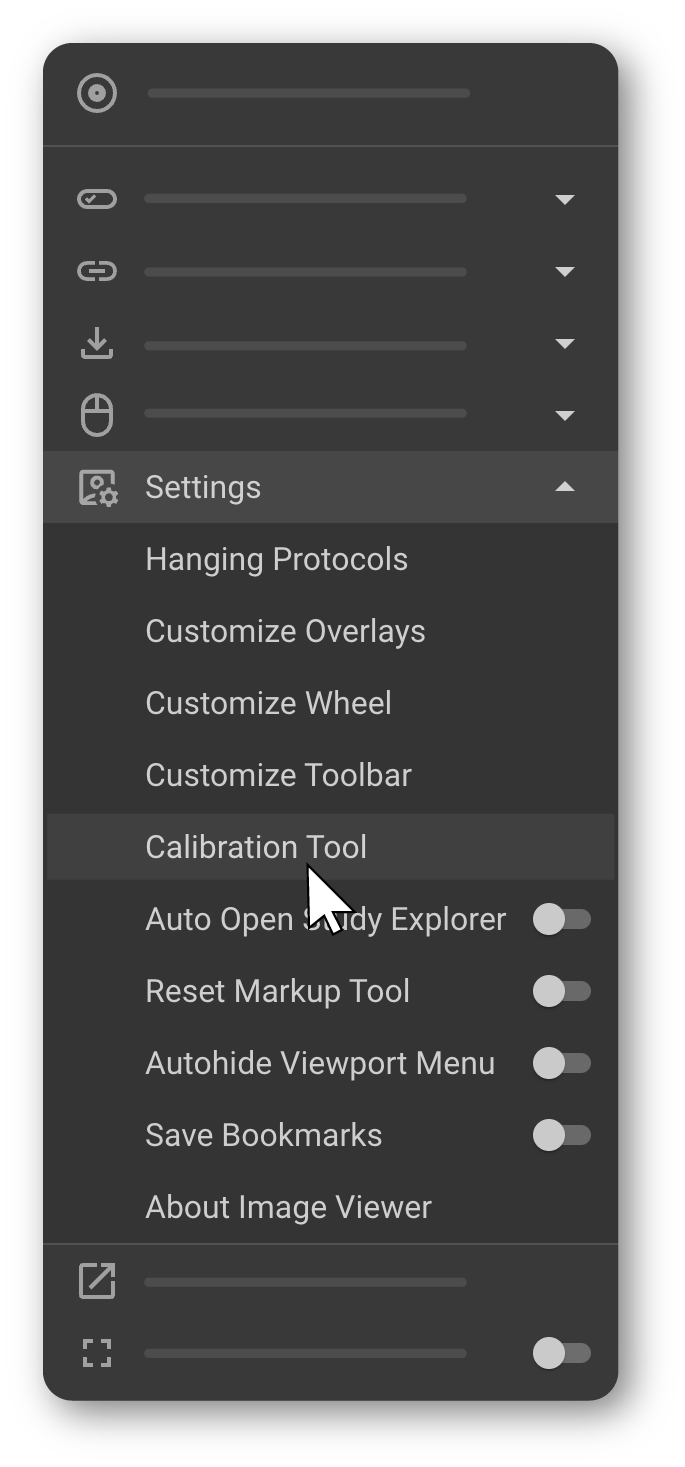Turn on Reset Markup Tool toggle
Image resolution: width=685 pixels, height=1467 pixels.
tap(561, 991)
